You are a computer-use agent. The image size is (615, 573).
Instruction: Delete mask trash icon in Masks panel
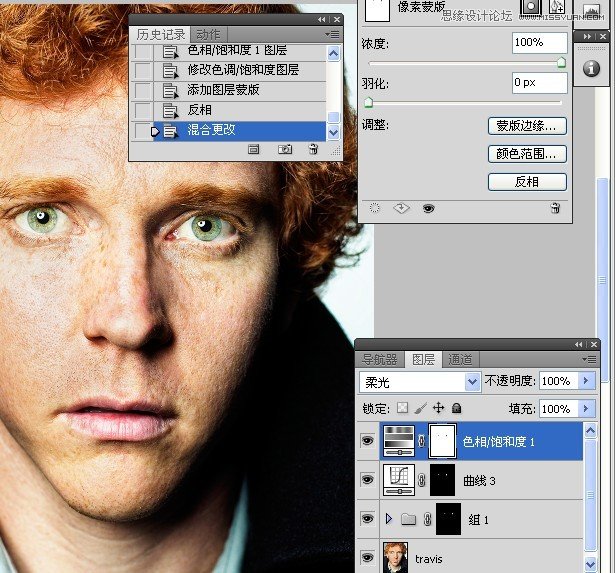[x=555, y=208]
